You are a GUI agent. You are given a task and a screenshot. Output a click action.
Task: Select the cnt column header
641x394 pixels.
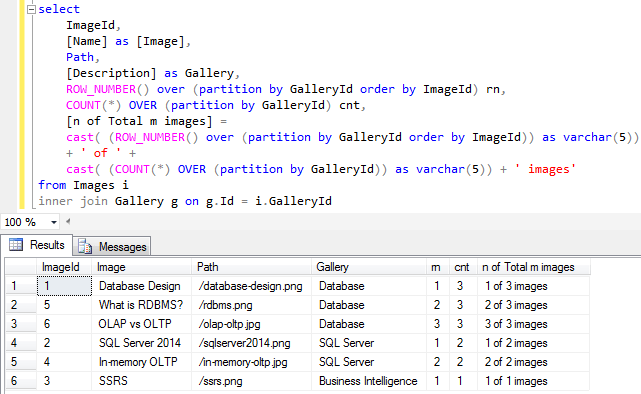tap(463, 267)
